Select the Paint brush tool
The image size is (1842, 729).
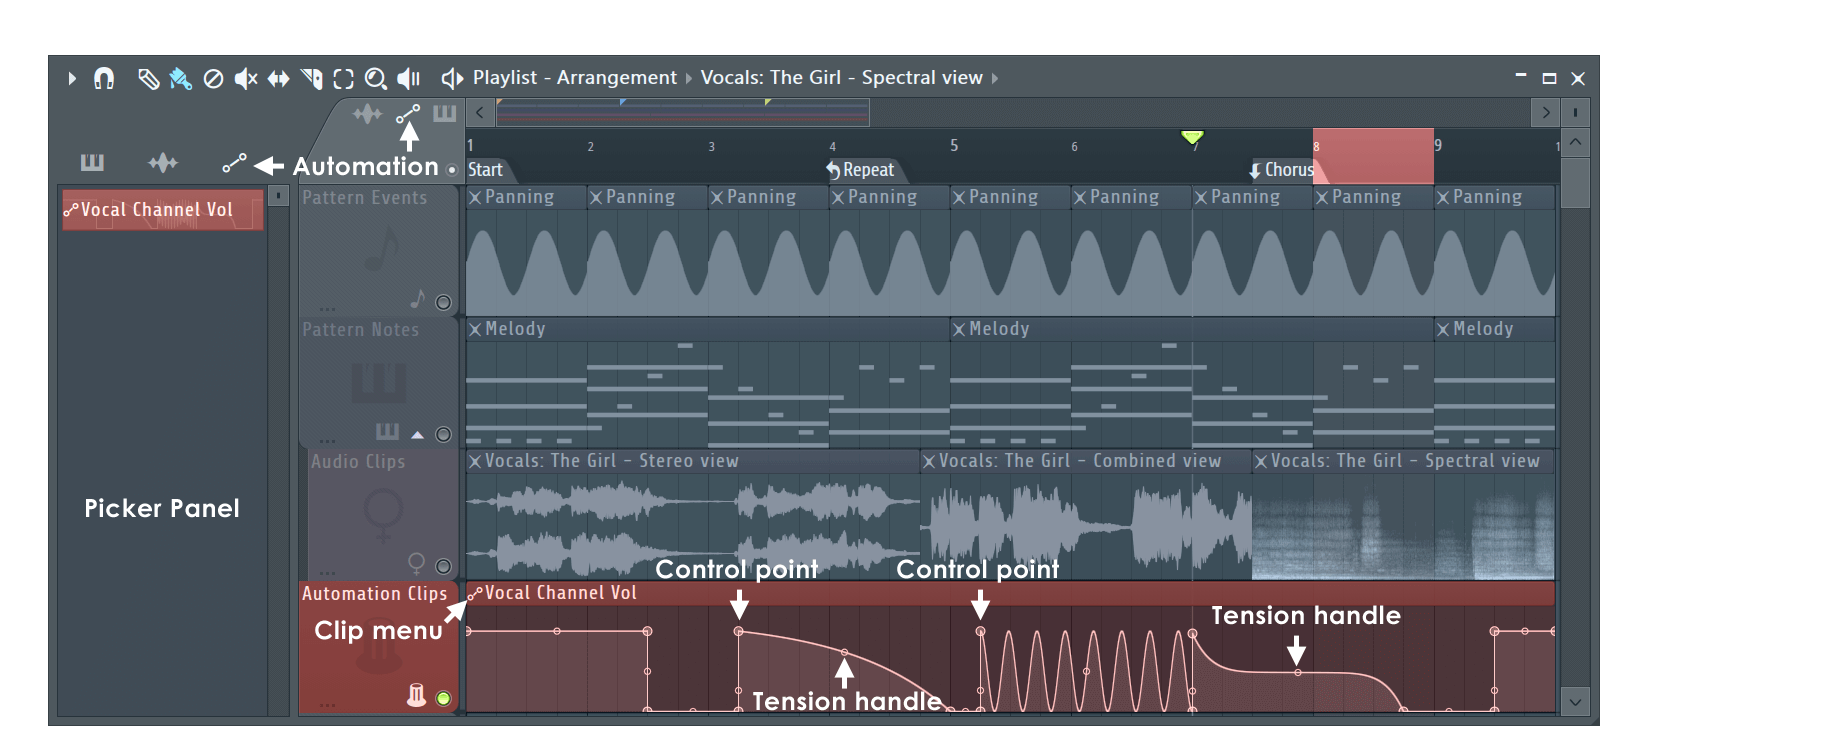(x=180, y=78)
